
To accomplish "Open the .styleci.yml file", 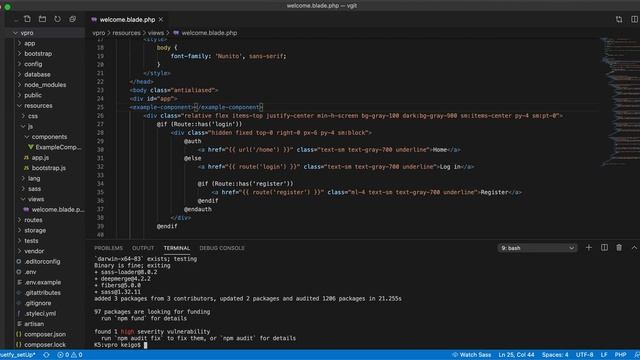I will point(36,313).
